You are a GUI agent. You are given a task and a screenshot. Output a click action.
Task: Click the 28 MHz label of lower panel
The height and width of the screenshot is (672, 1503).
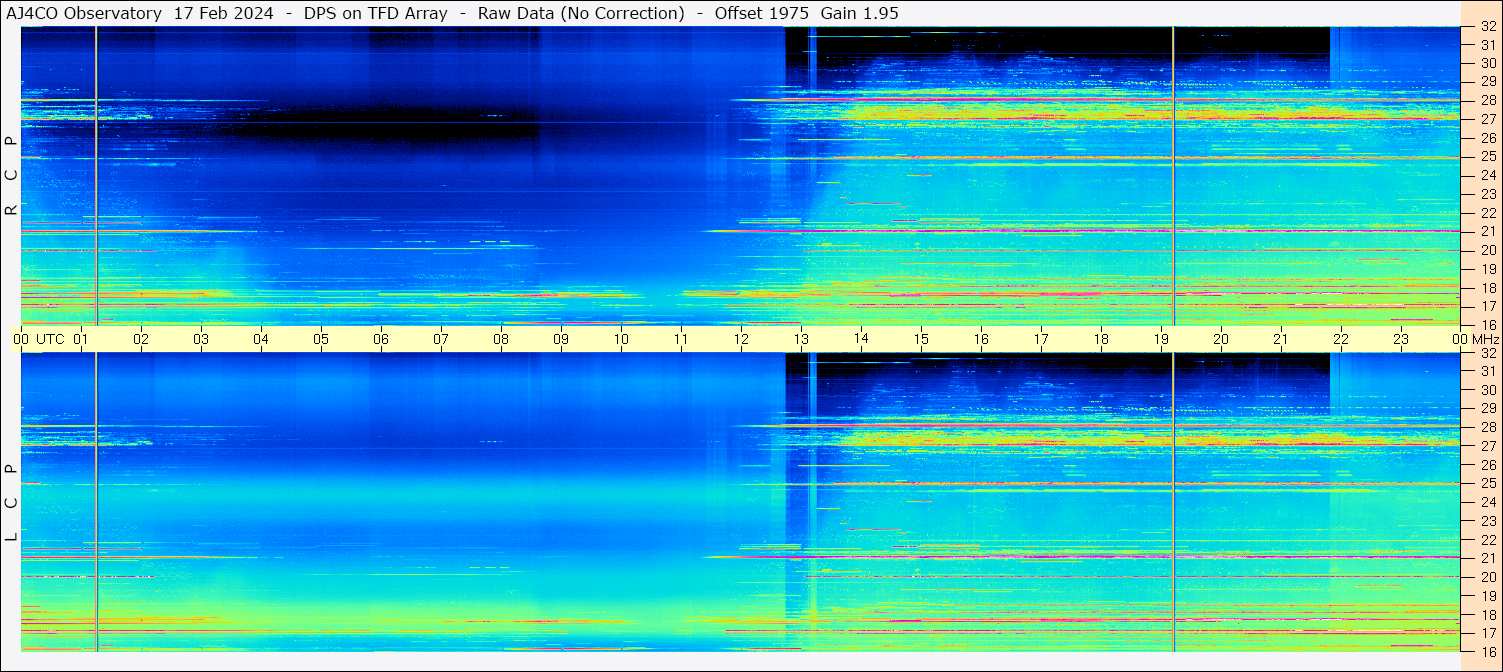pos(1487,427)
